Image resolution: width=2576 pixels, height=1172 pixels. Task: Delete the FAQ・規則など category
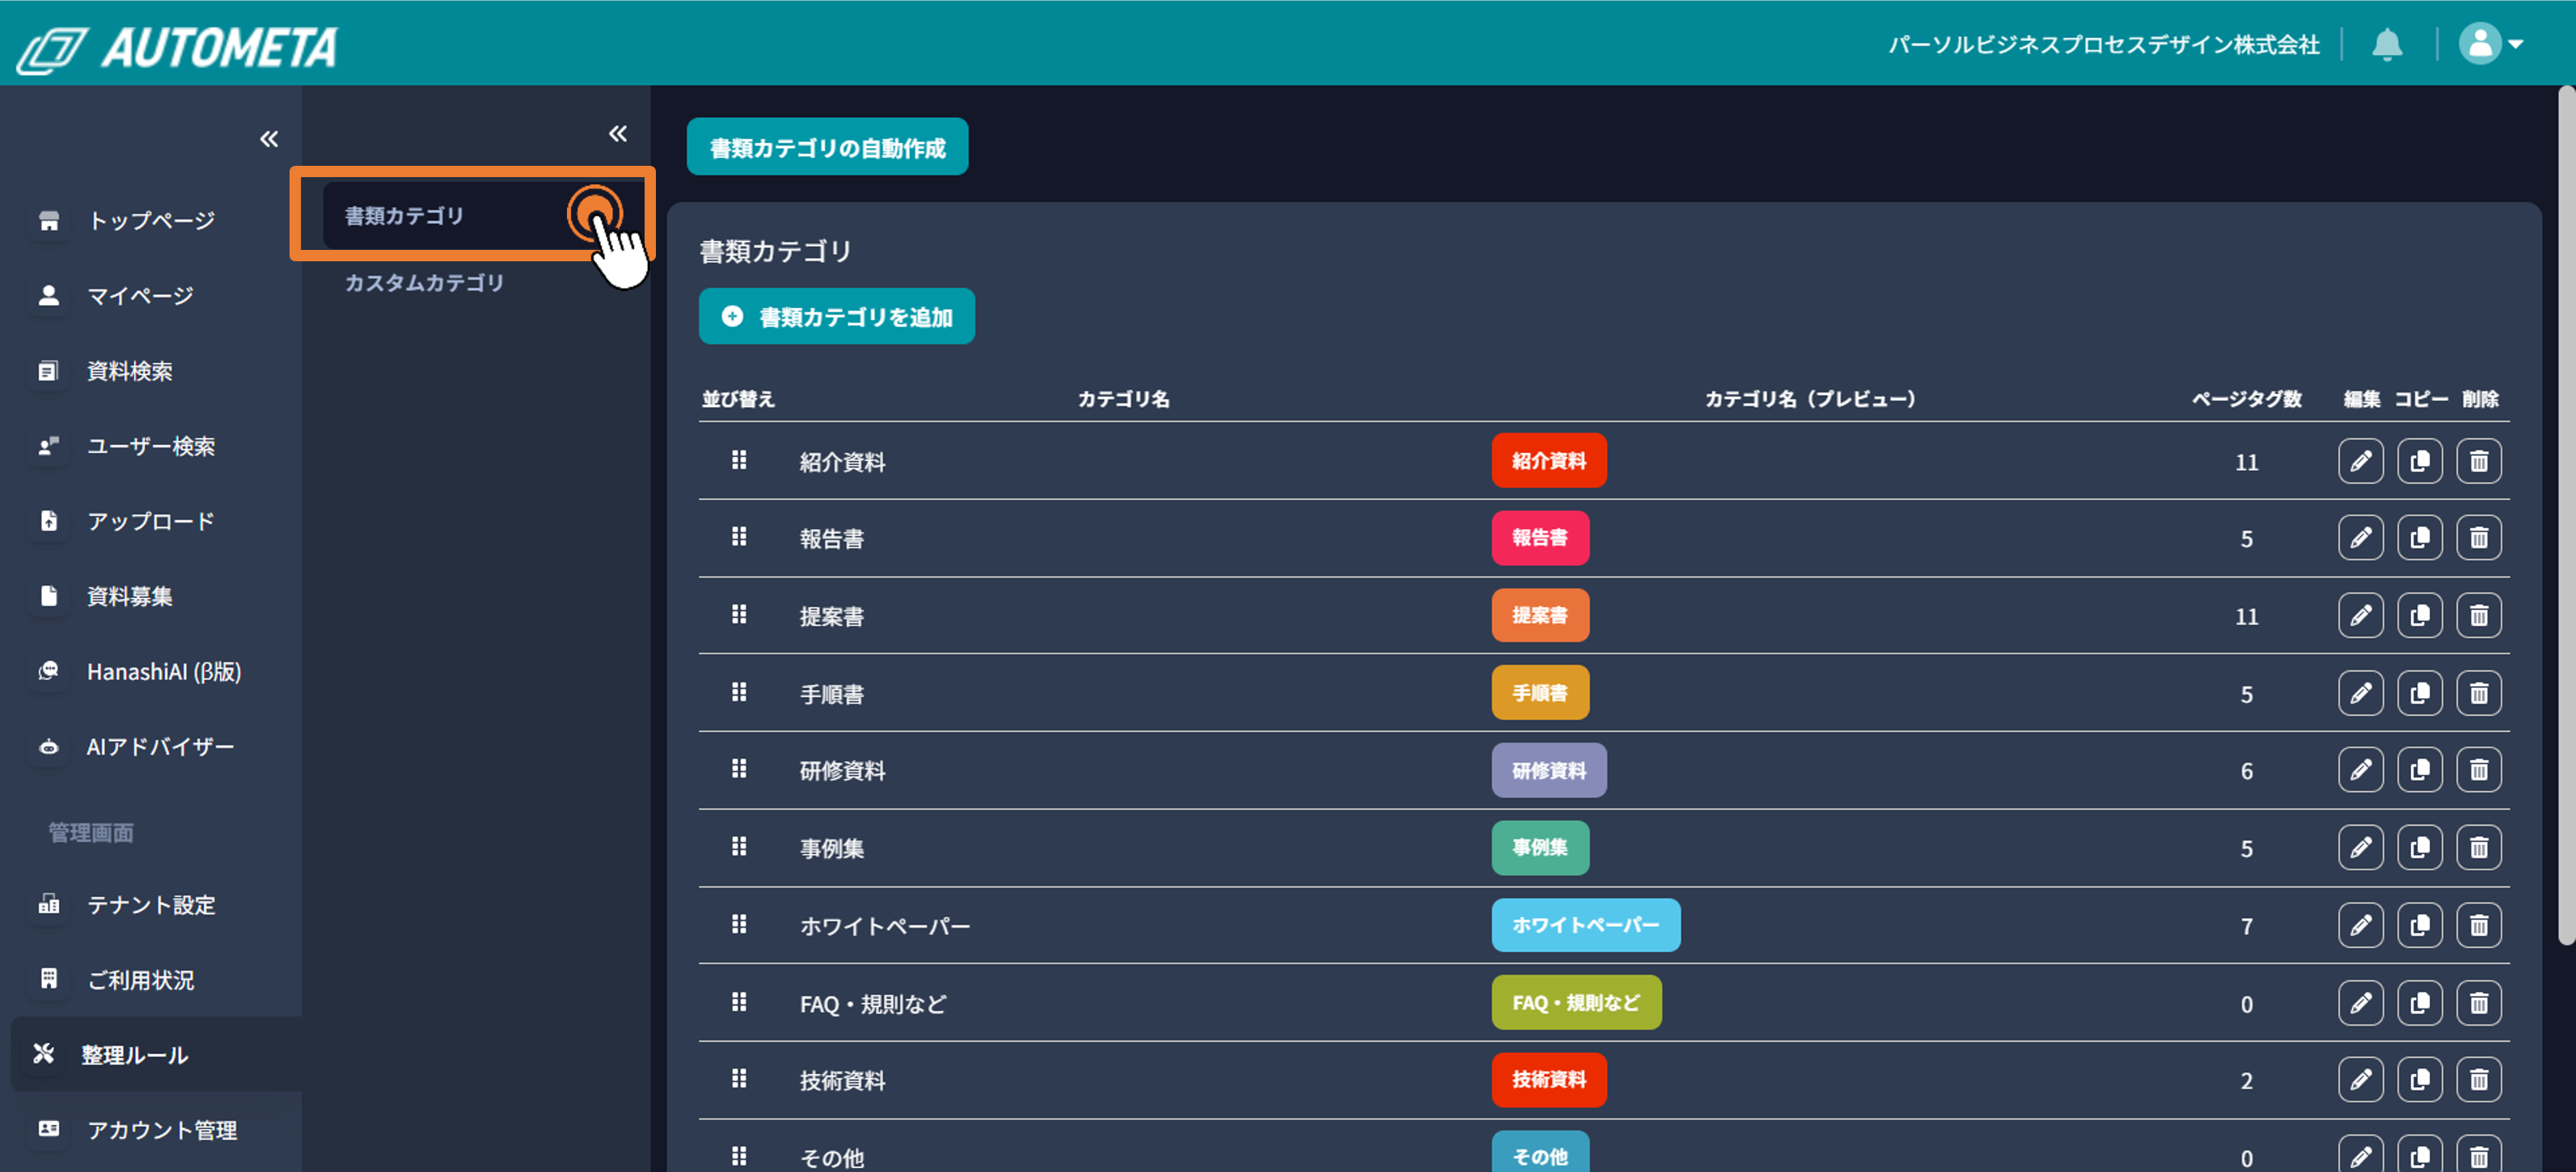[2478, 1003]
